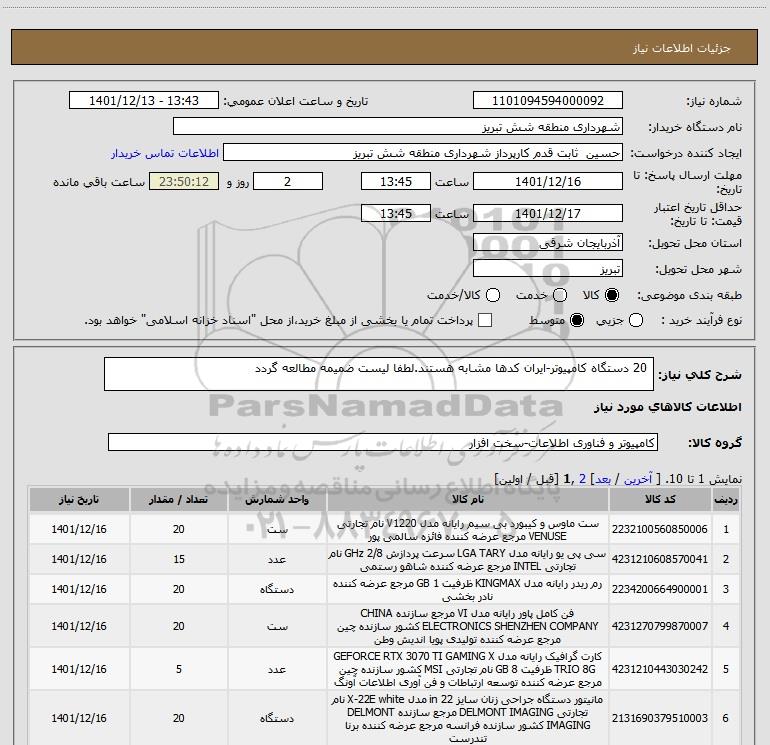
Task: Click the تعداد / مقدار column header
Action: click(179, 499)
